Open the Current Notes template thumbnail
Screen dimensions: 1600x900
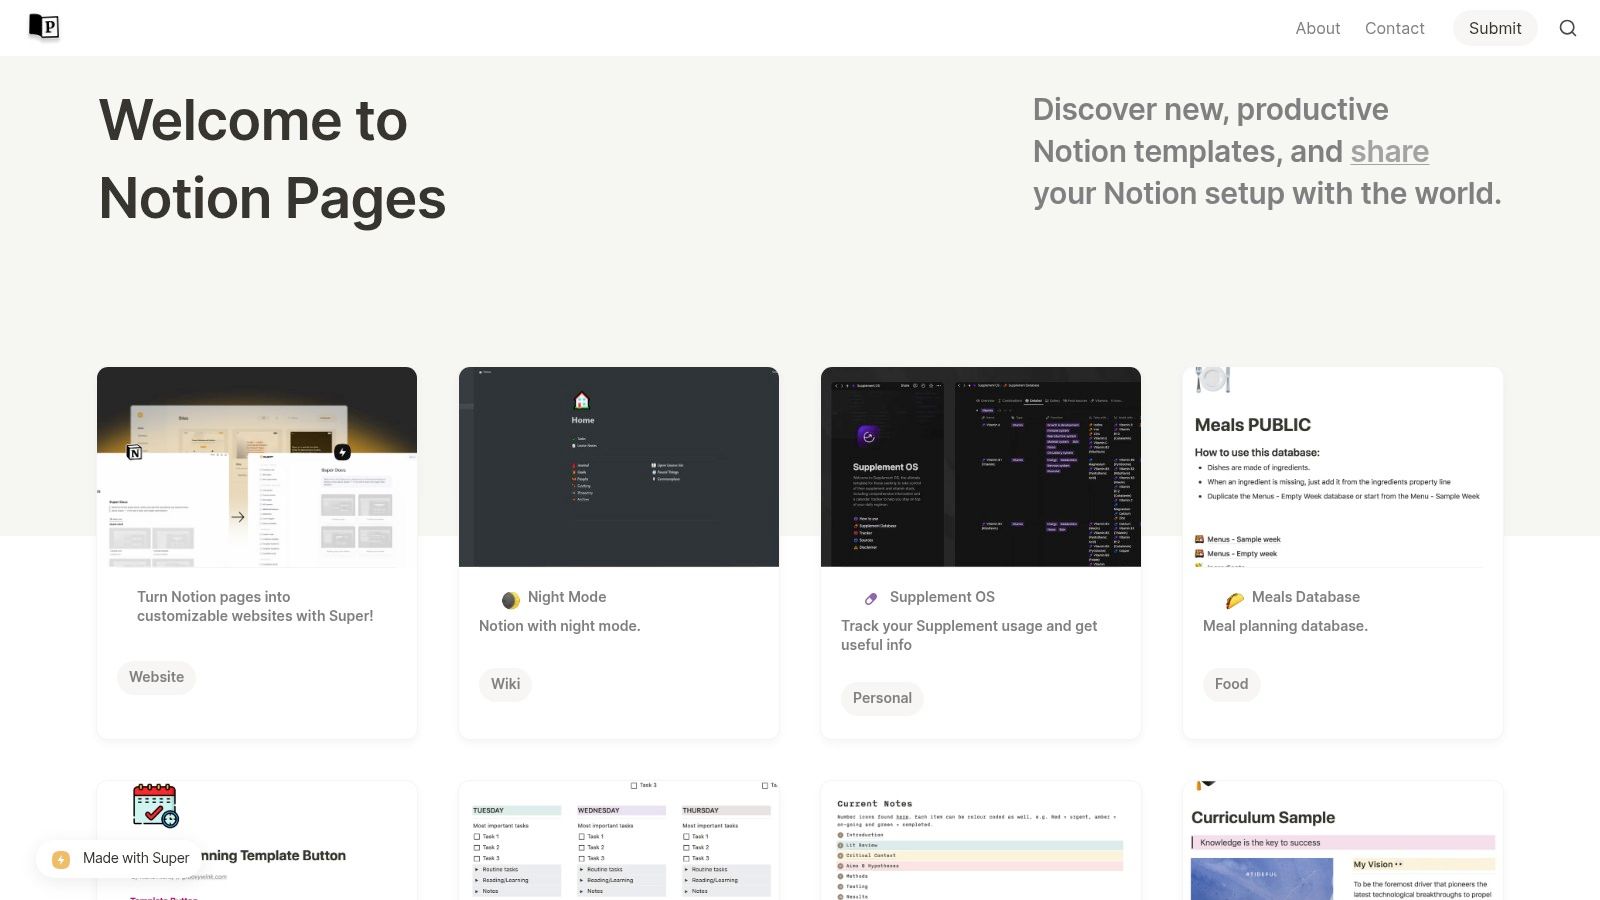click(x=981, y=840)
